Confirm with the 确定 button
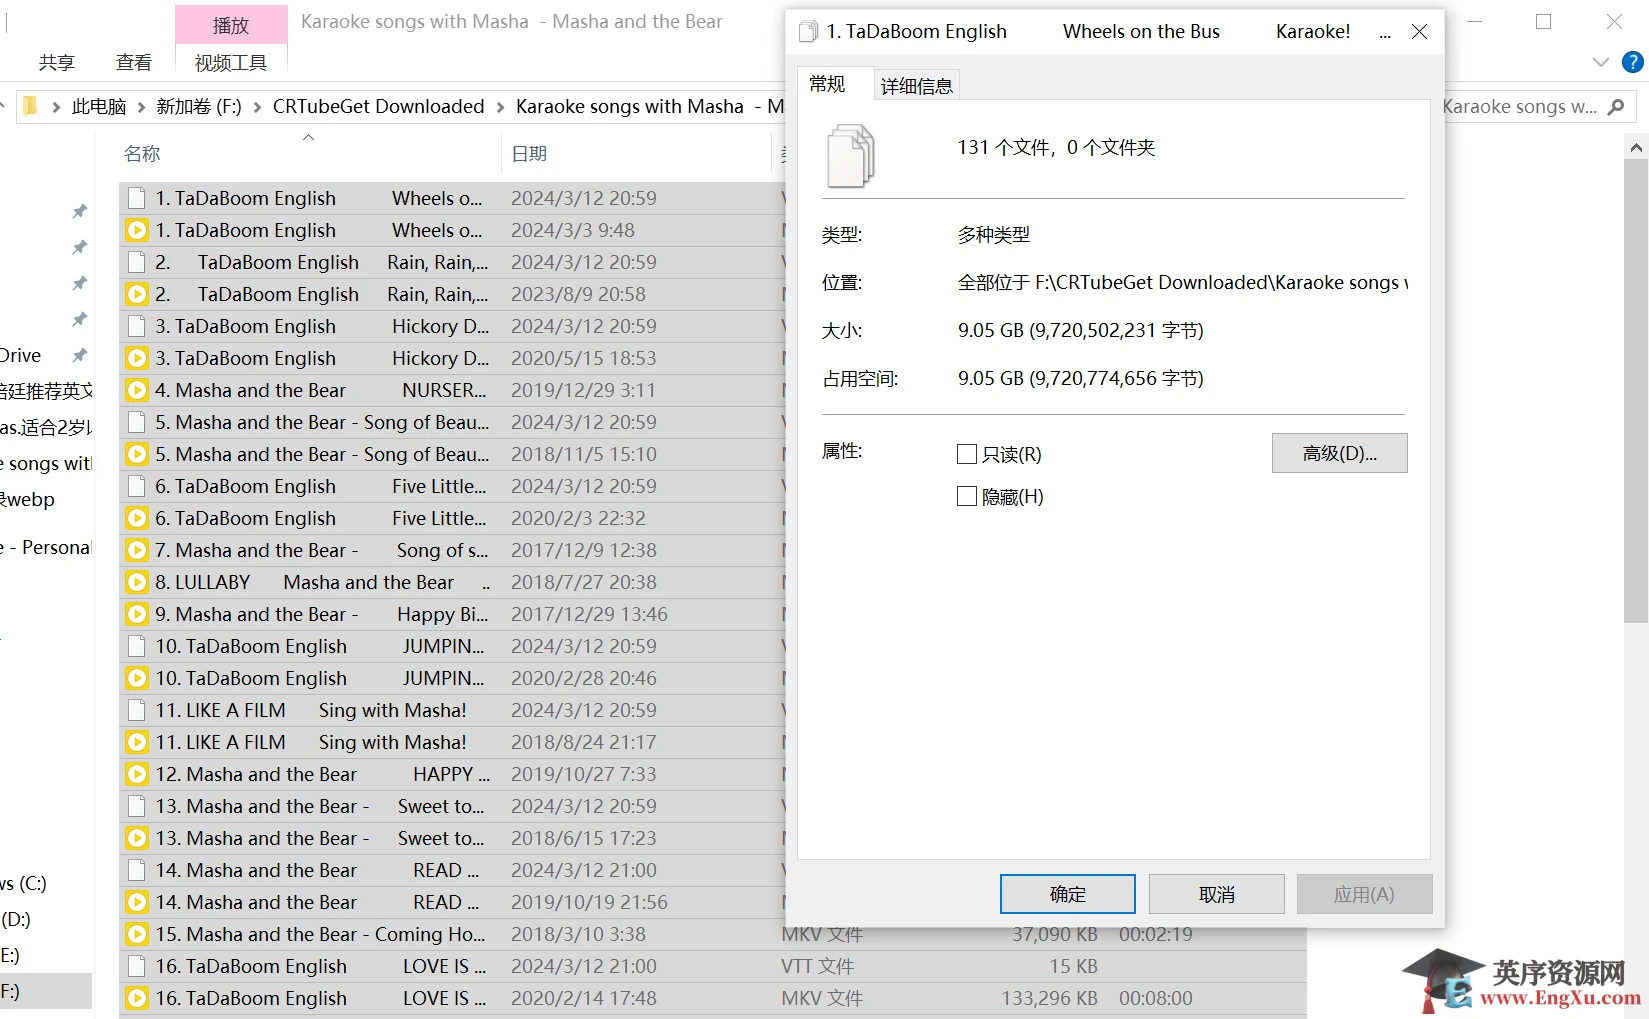 [1067, 894]
